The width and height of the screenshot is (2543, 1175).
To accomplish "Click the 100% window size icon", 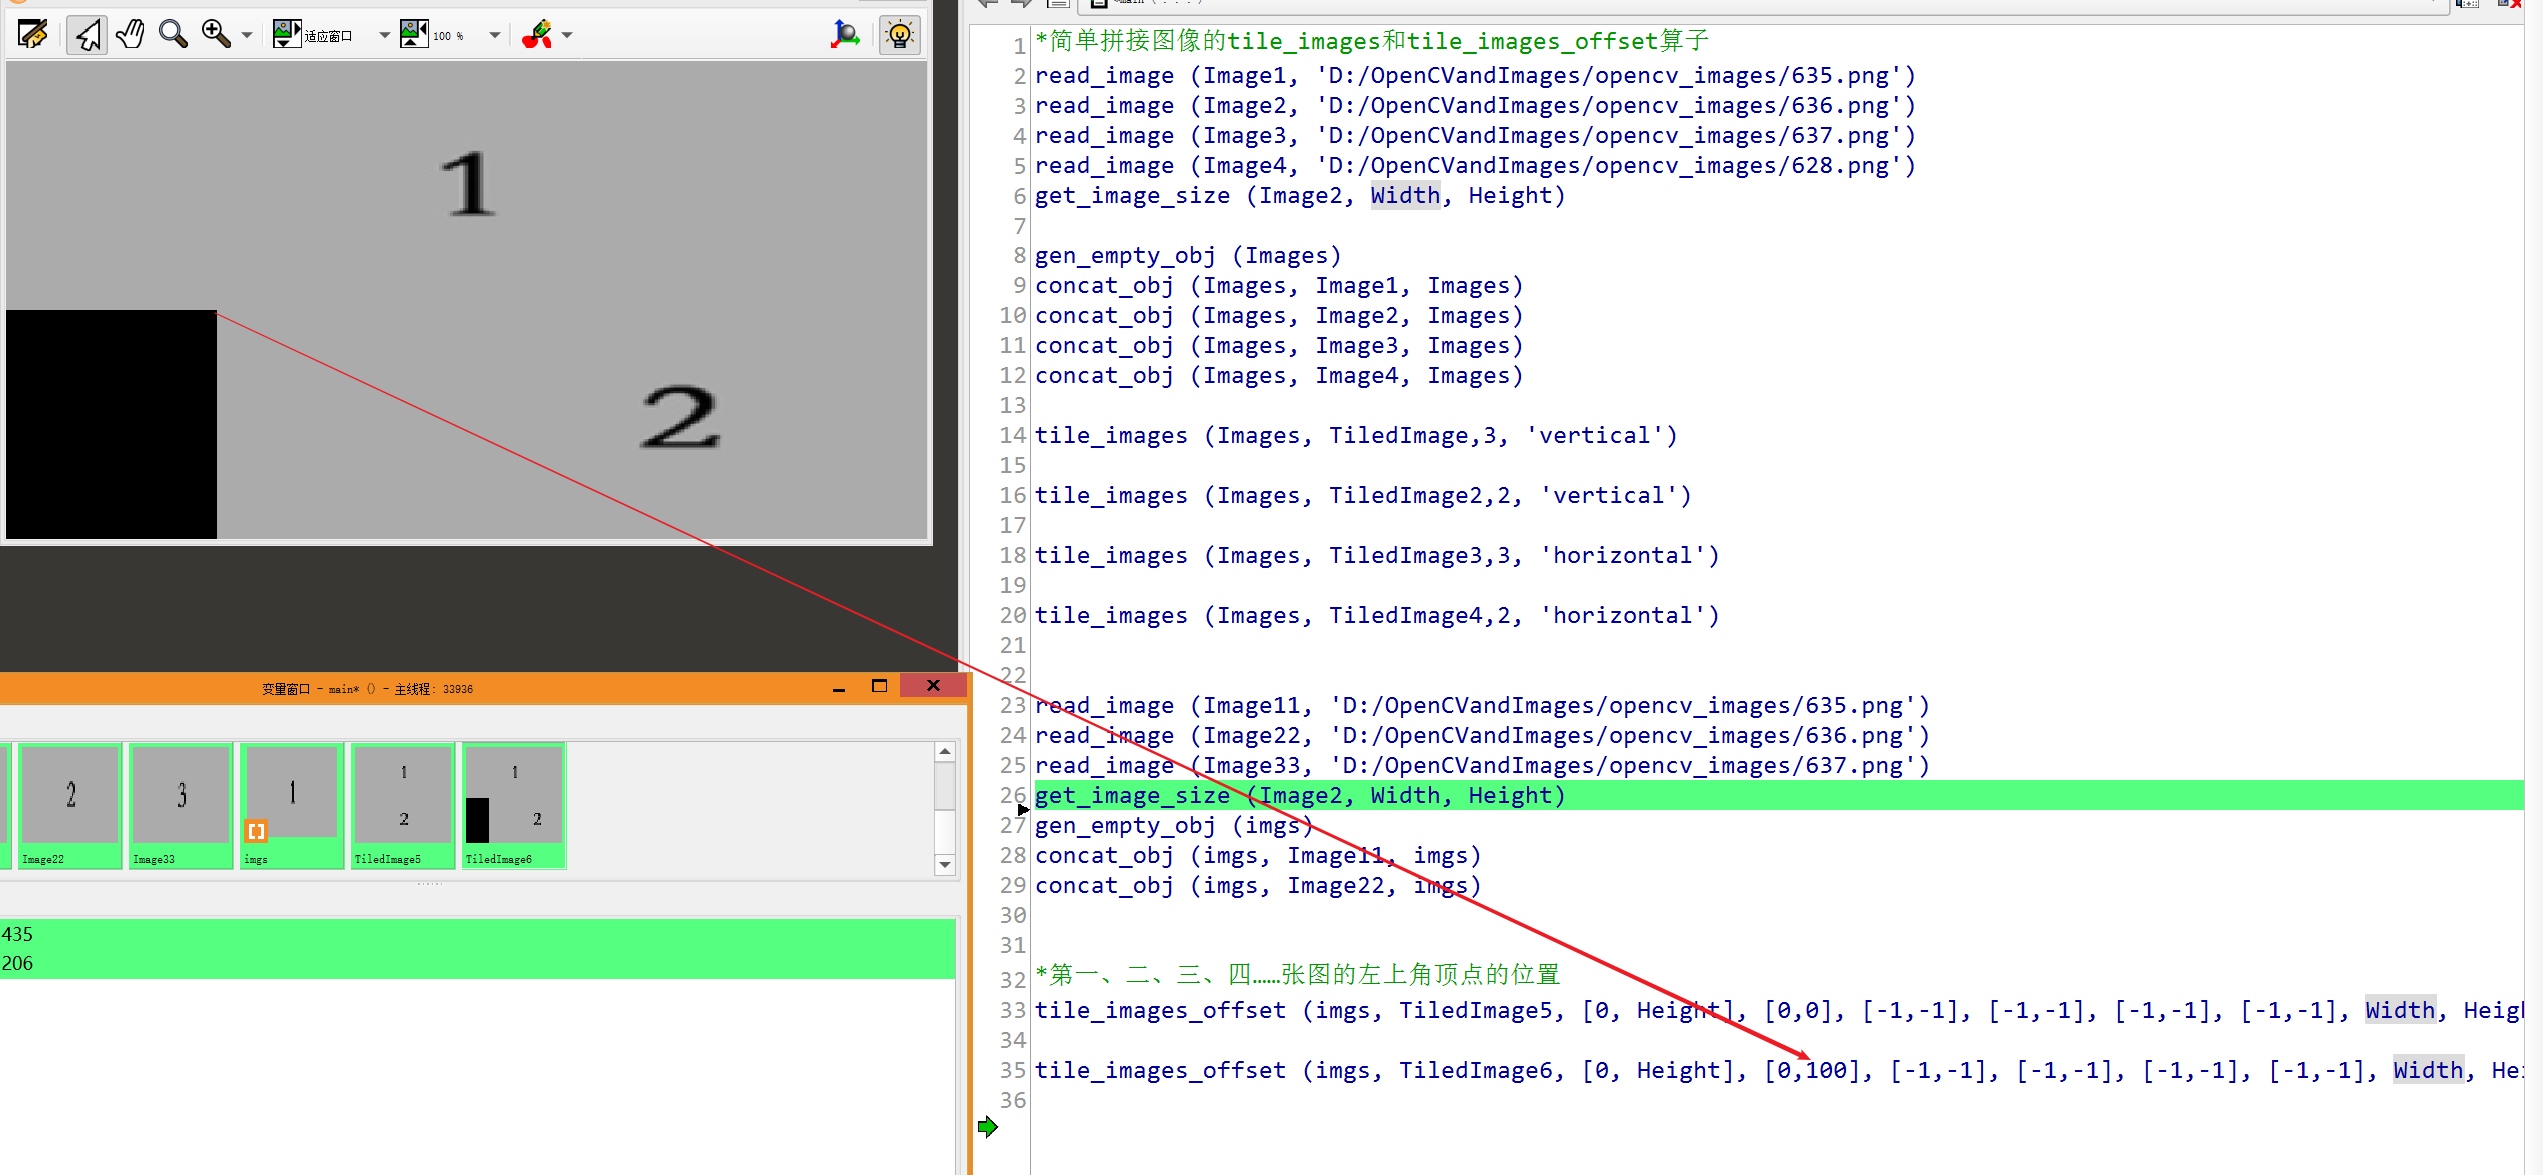I will coord(414,35).
